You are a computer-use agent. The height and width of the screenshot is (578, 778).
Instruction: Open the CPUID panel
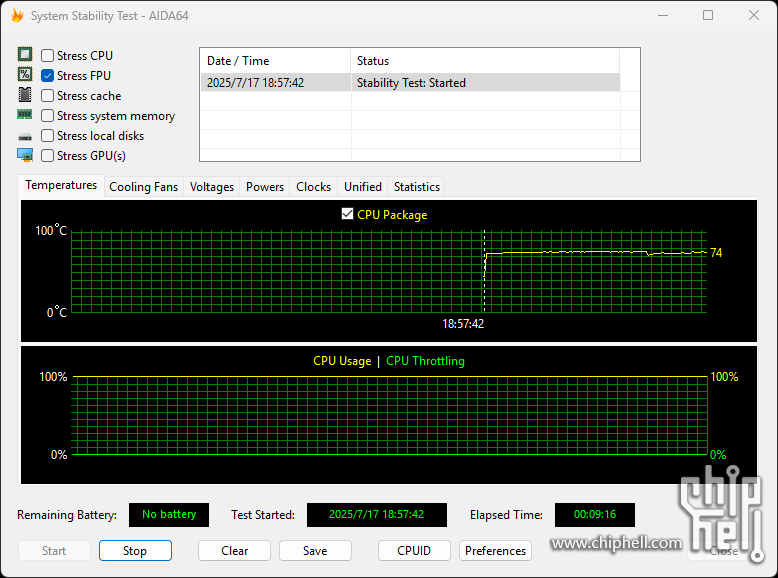click(x=414, y=551)
